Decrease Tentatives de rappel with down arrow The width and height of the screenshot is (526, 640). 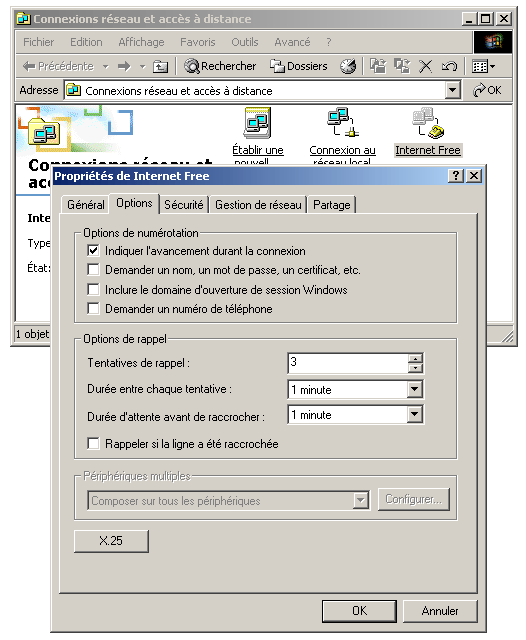tap(415, 368)
